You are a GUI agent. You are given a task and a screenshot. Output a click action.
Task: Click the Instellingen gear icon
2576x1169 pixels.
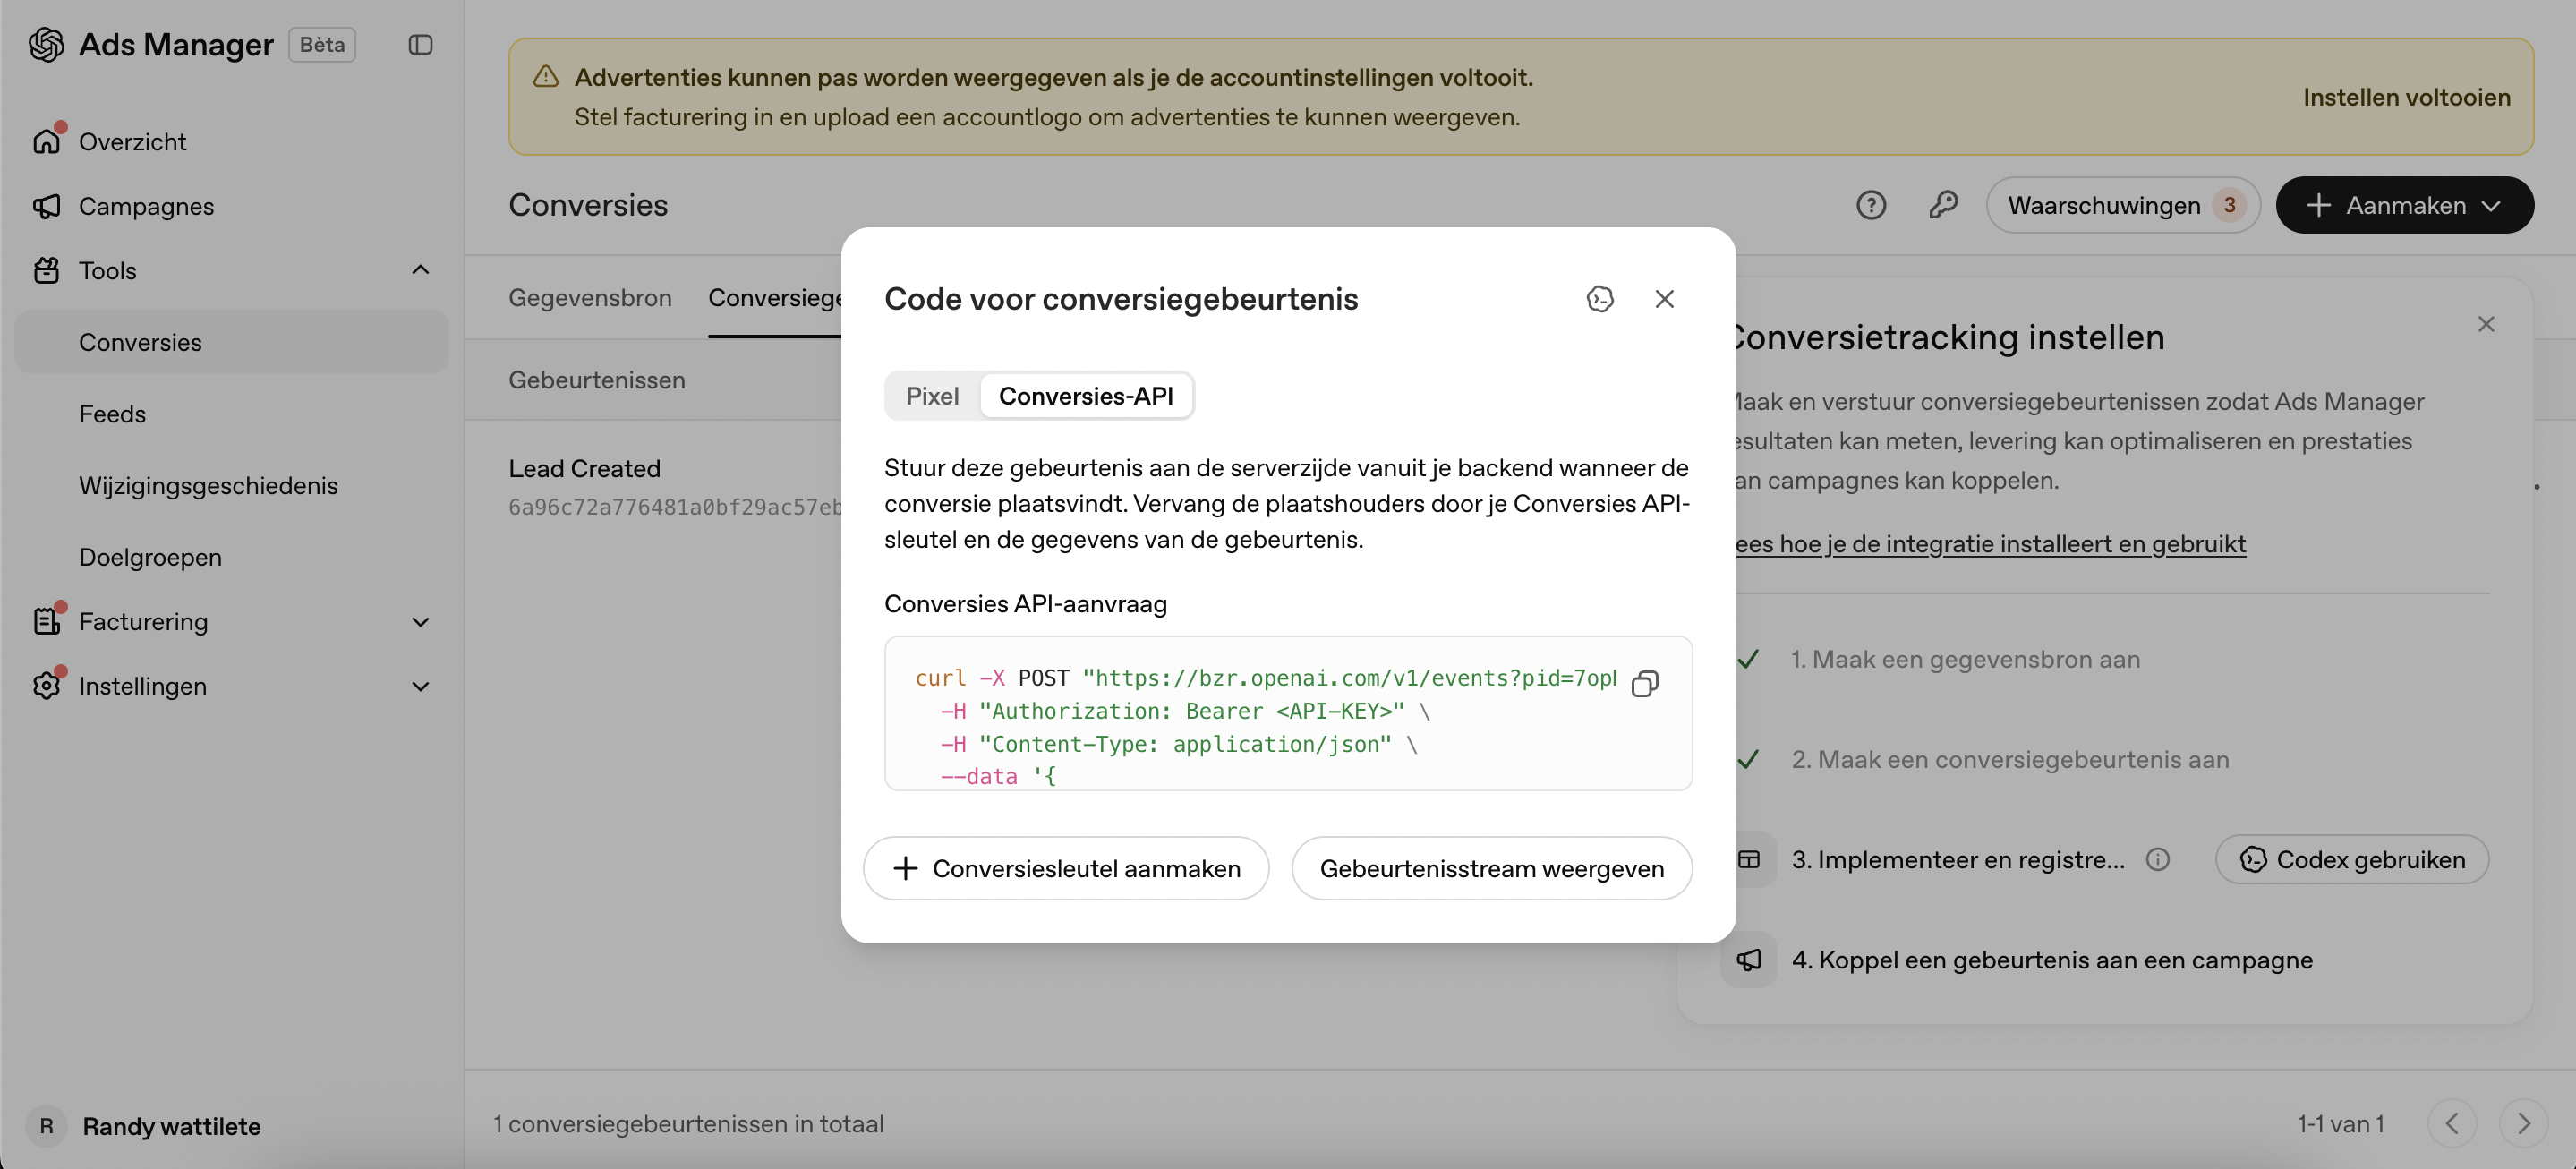click(x=46, y=686)
